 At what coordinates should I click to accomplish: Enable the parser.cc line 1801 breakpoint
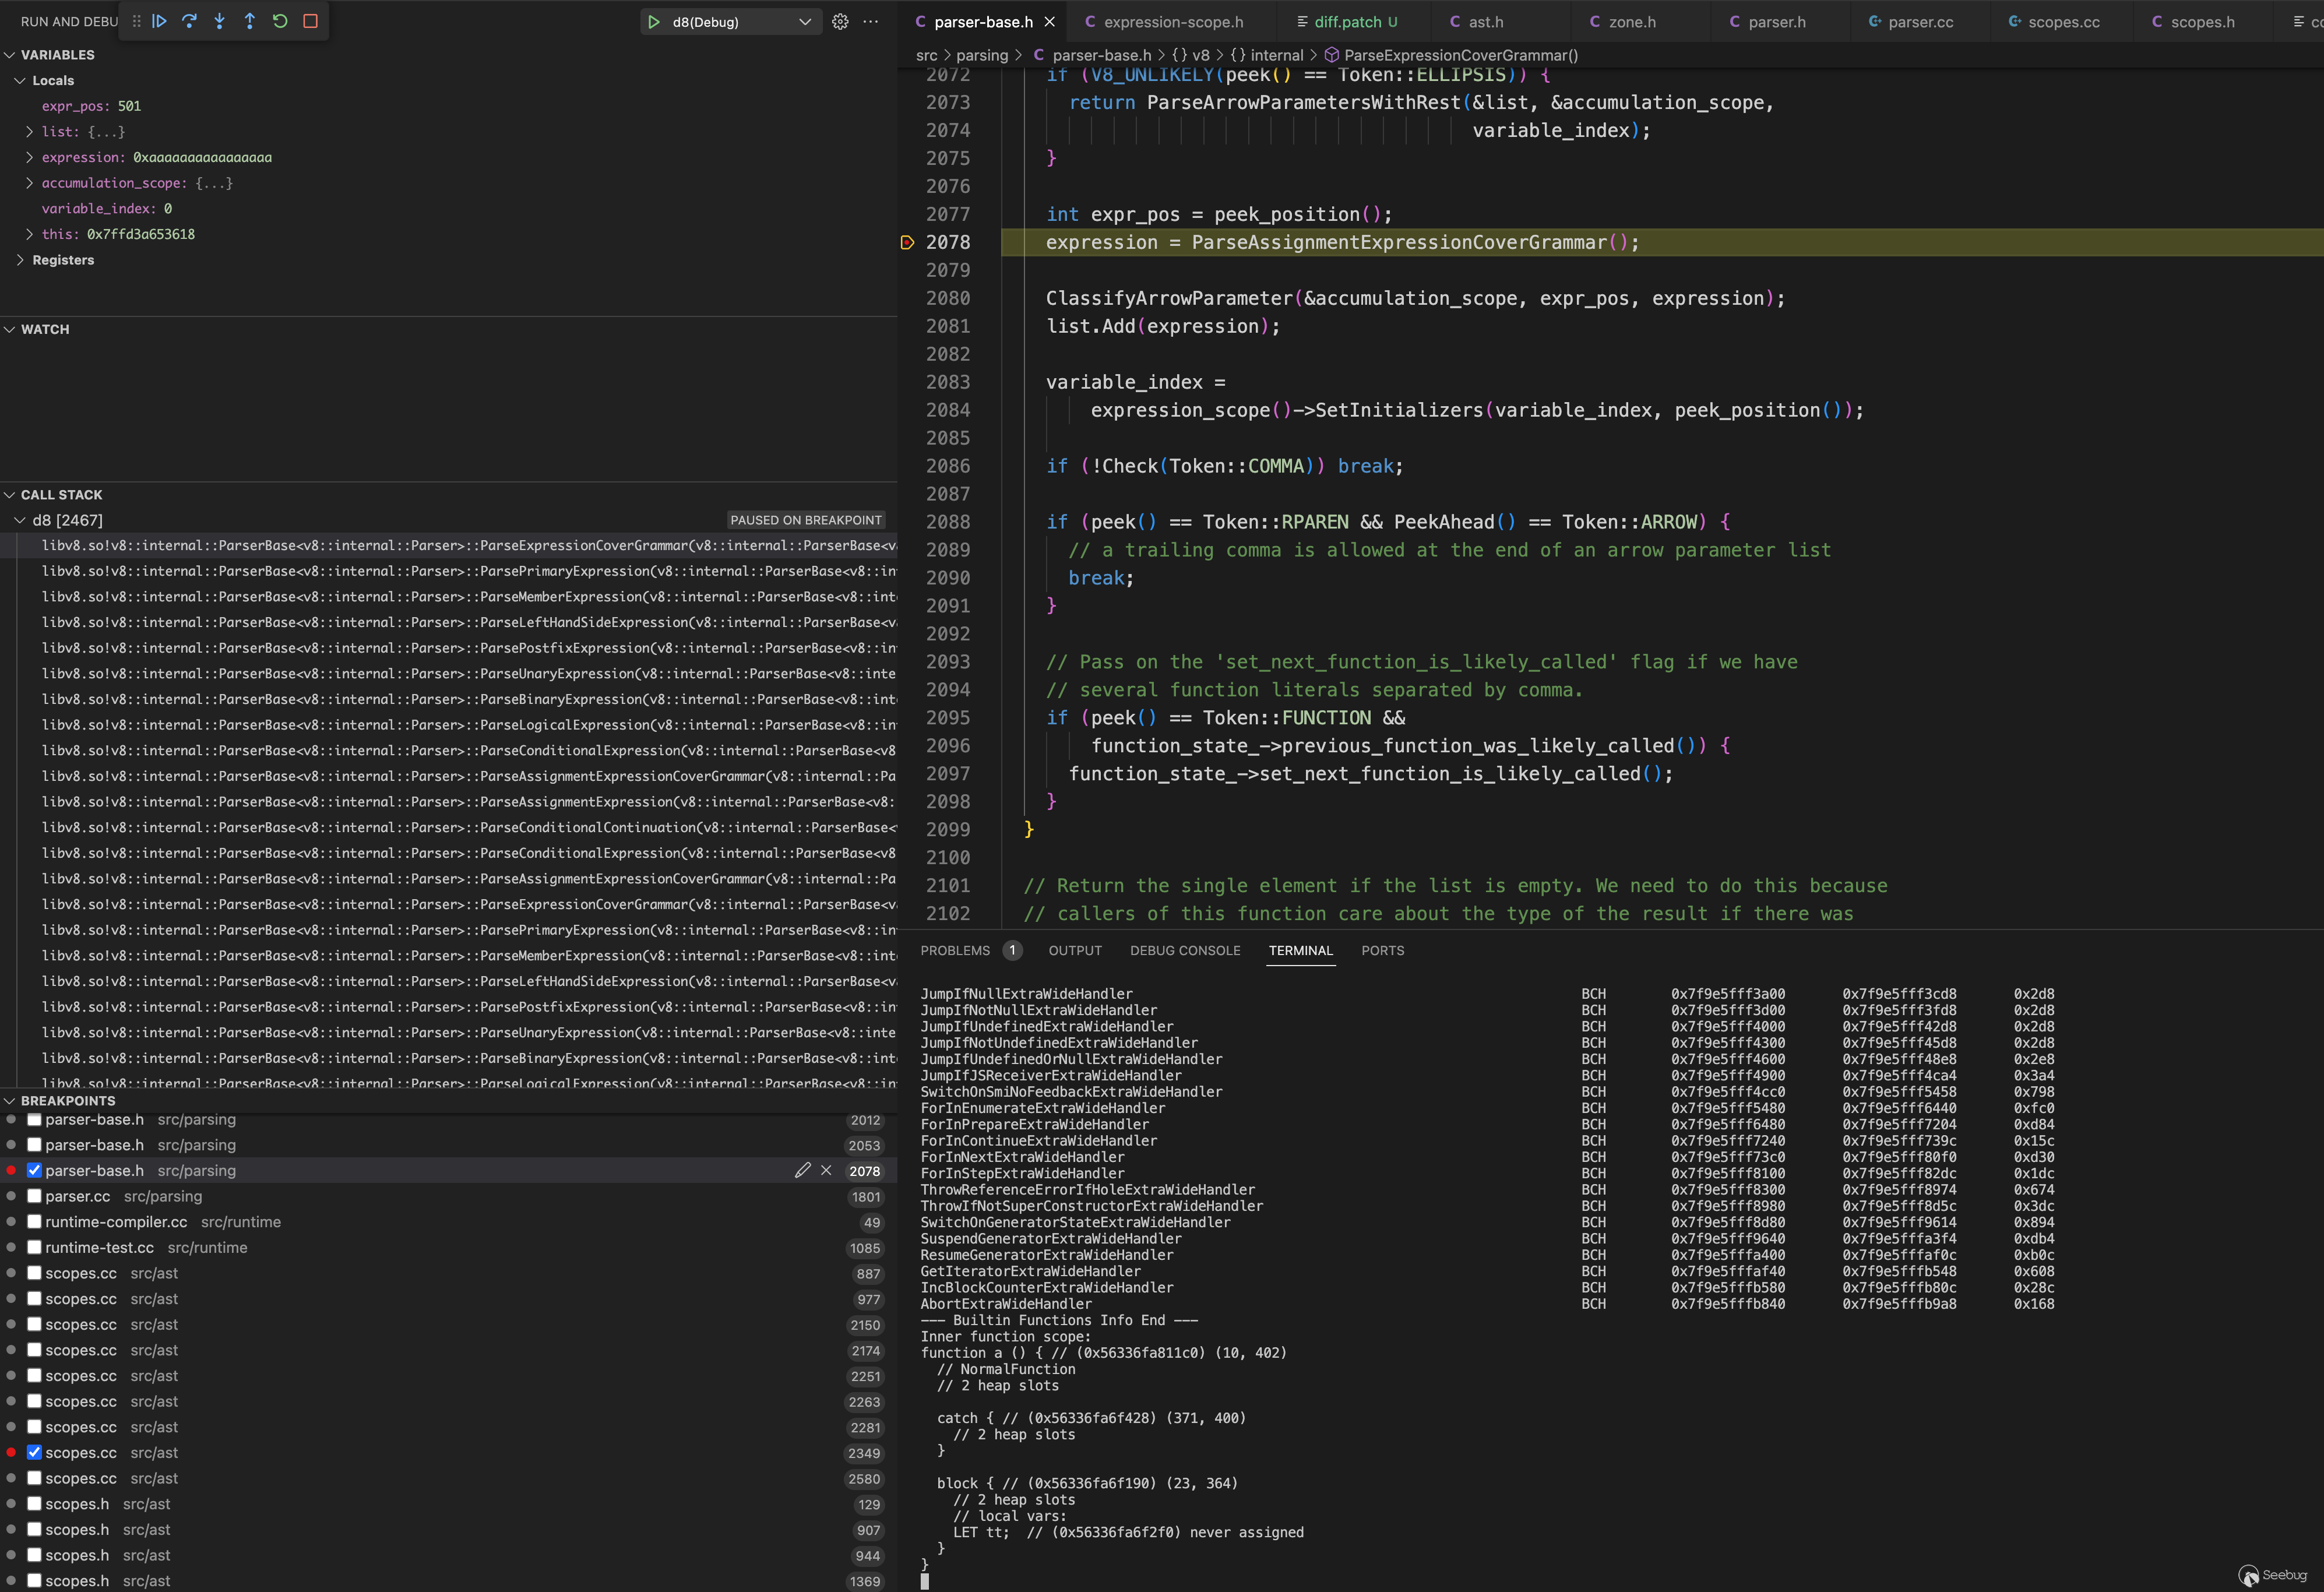pos(34,1196)
